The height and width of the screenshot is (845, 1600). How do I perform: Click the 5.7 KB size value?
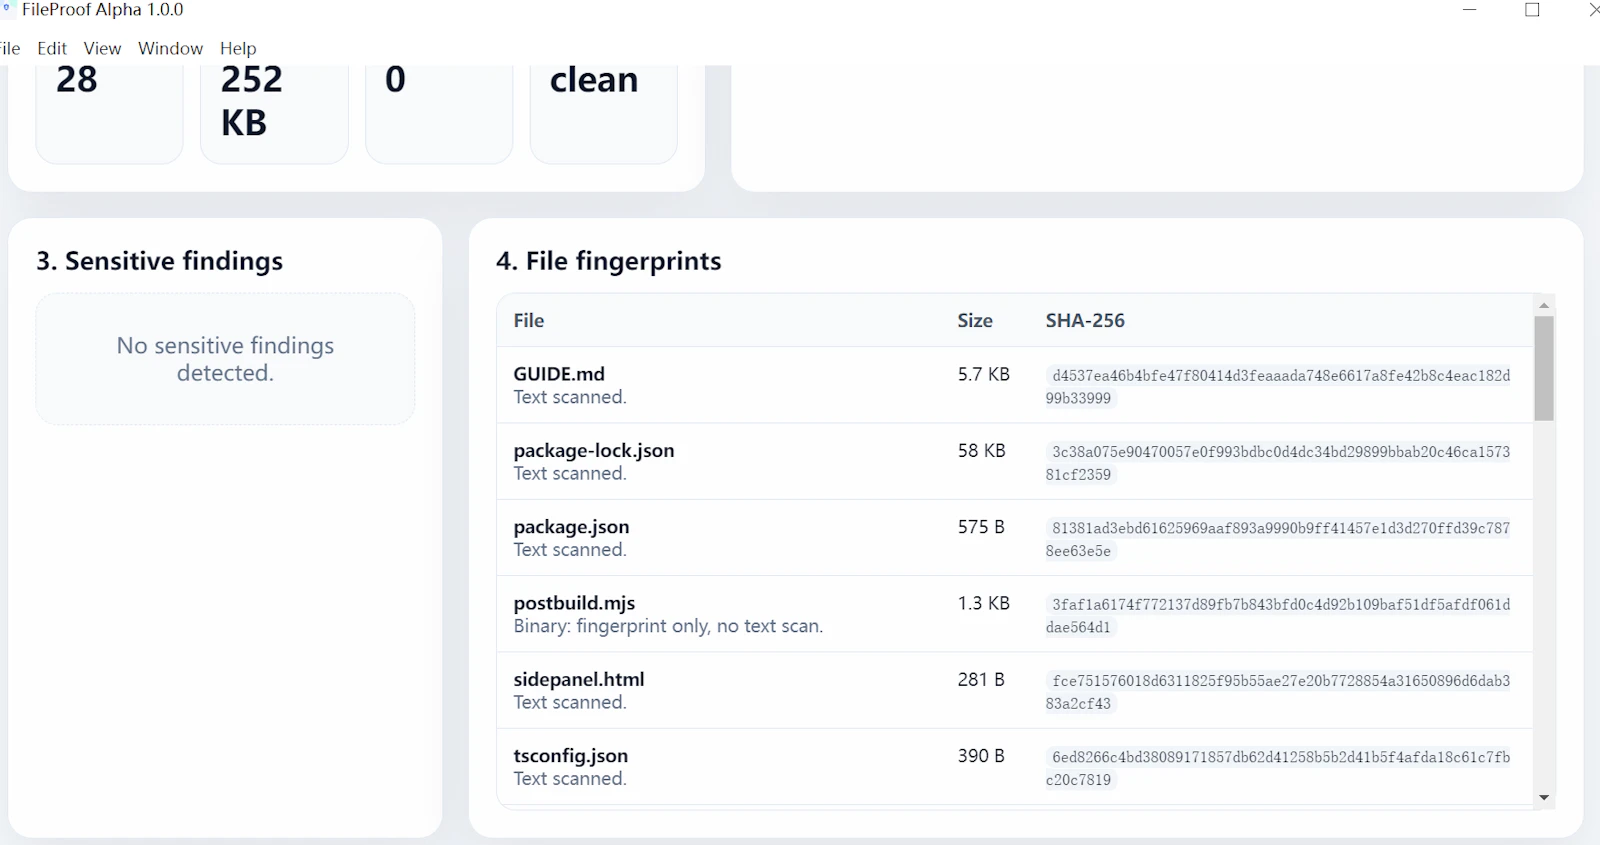coord(984,375)
